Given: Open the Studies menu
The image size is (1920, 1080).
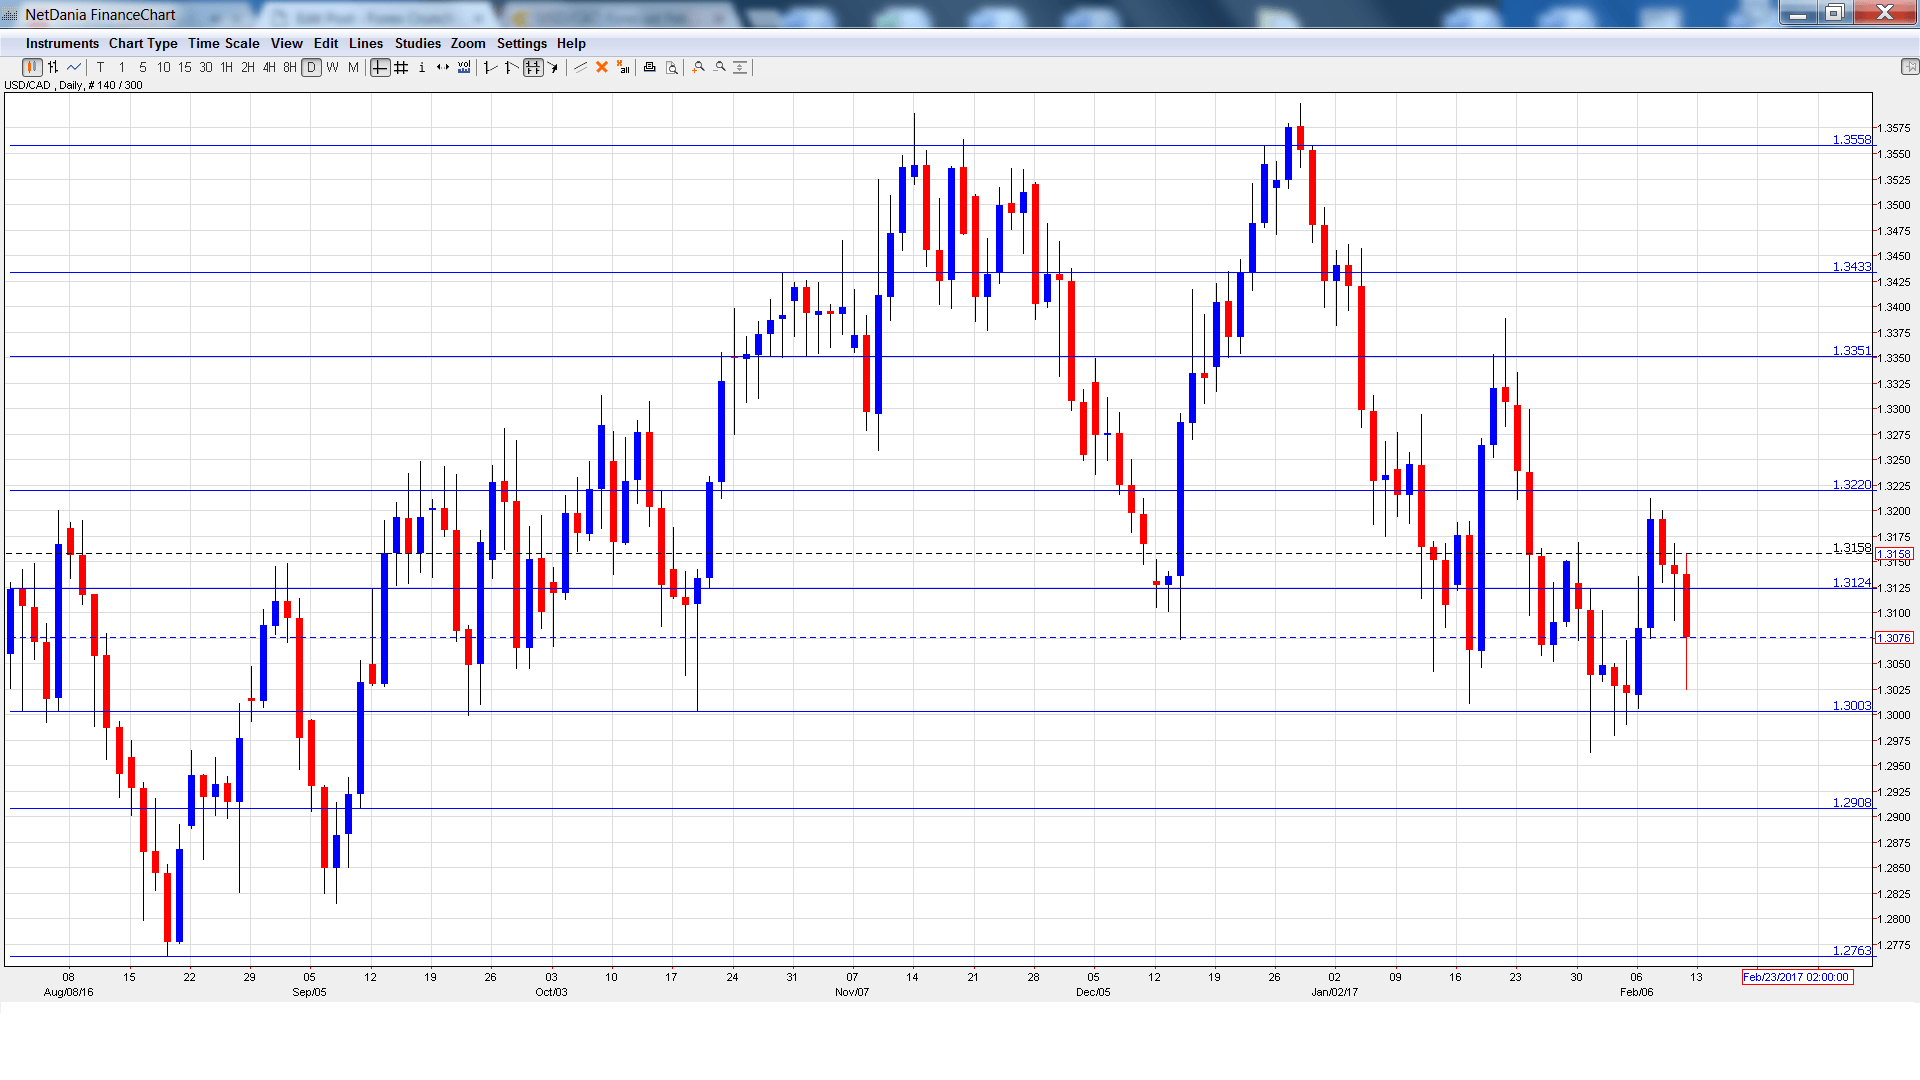Looking at the screenshot, I should click(x=417, y=44).
